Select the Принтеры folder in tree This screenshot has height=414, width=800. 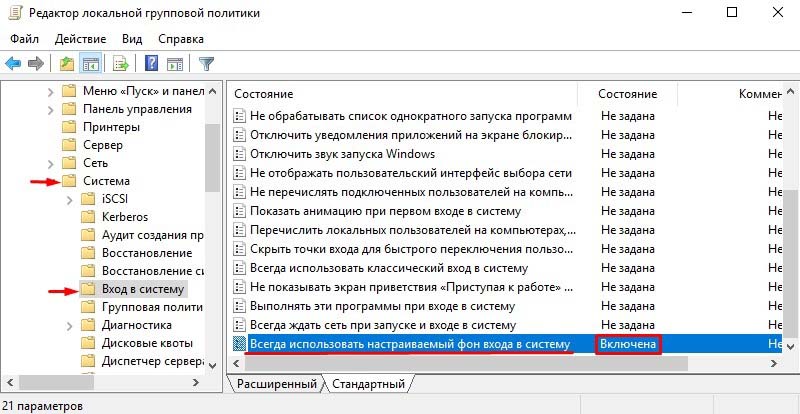coord(114,127)
